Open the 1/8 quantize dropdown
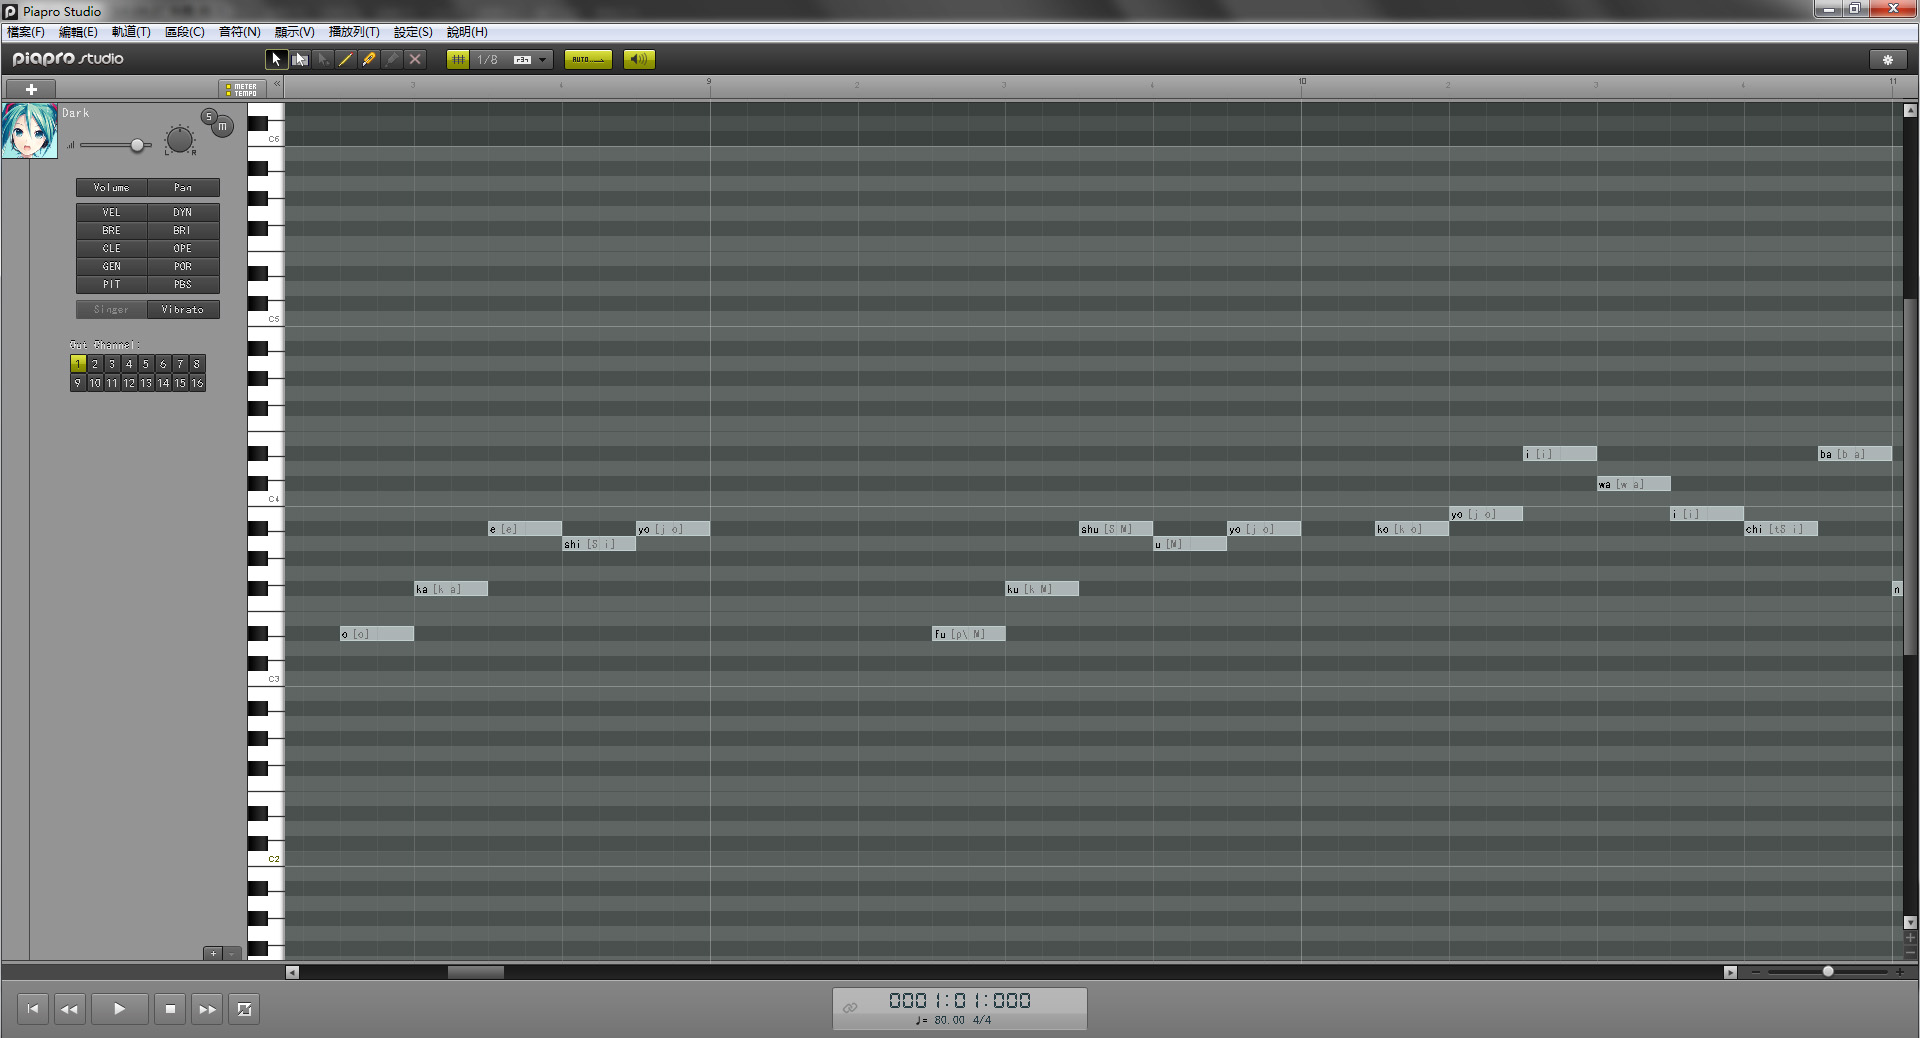Viewport: 1920px width, 1038px height. (x=542, y=60)
